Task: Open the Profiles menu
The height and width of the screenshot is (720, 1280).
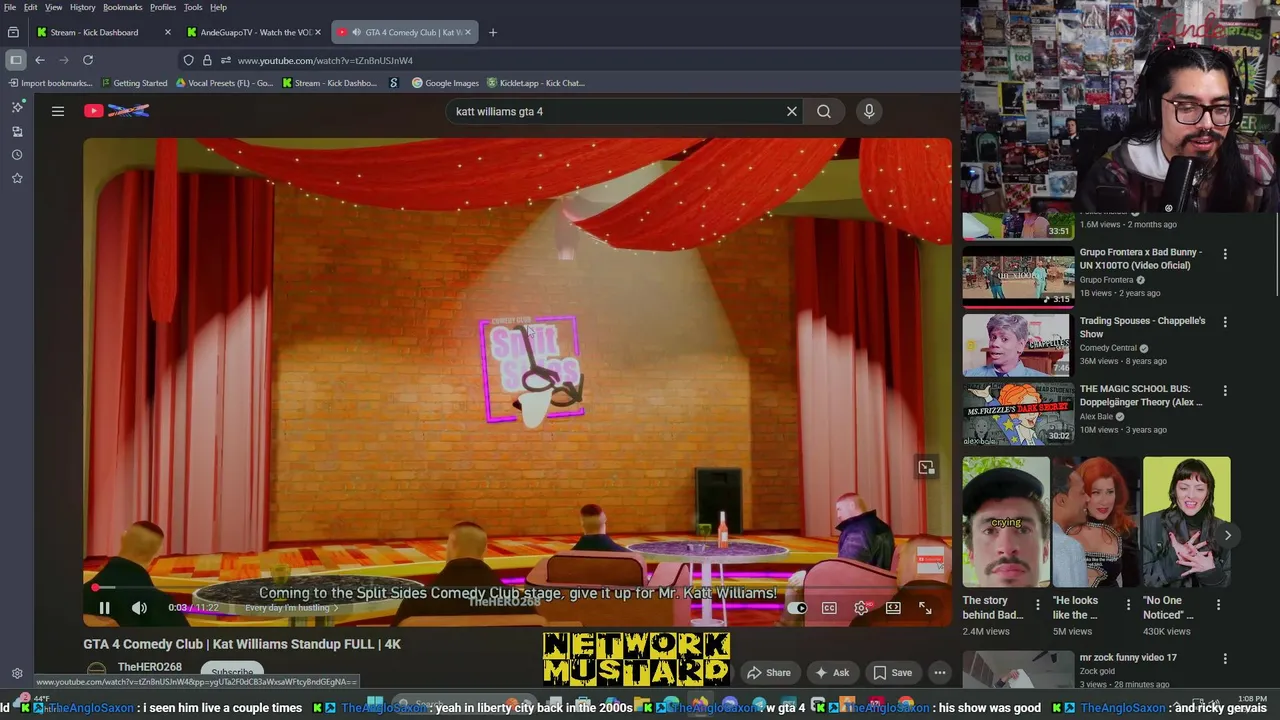Action: [163, 7]
